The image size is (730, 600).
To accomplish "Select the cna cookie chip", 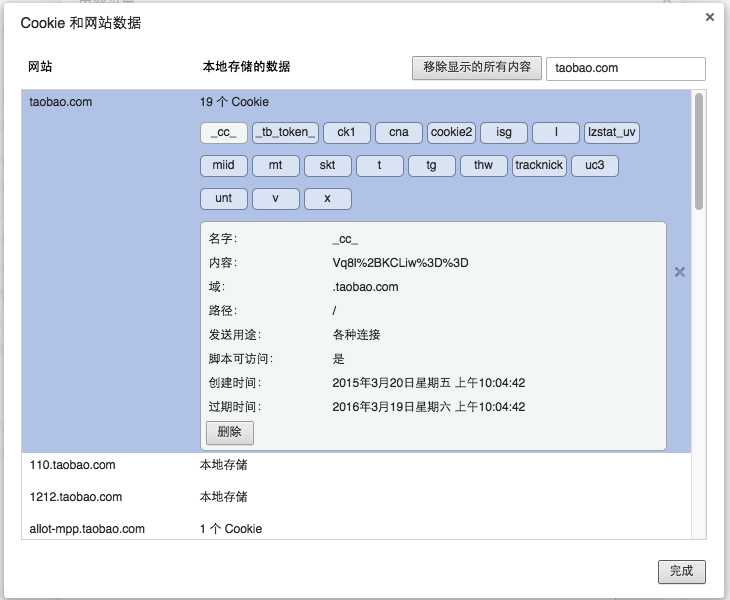I will point(399,133).
